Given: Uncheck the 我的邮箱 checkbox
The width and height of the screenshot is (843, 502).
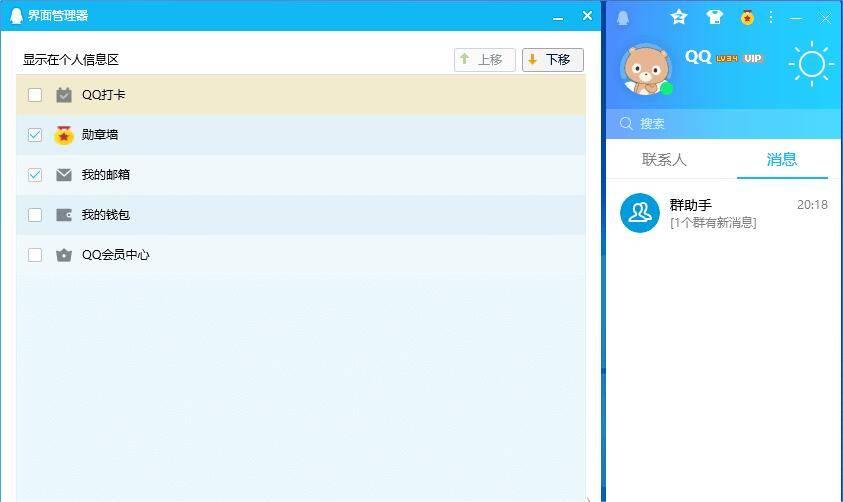Looking at the screenshot, I should (x=35, y=175).
